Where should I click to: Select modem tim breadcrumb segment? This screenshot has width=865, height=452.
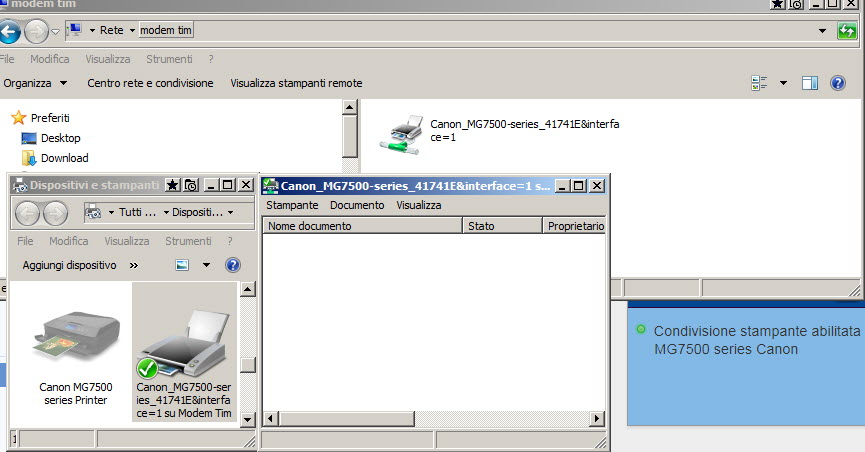click(165, 30)
